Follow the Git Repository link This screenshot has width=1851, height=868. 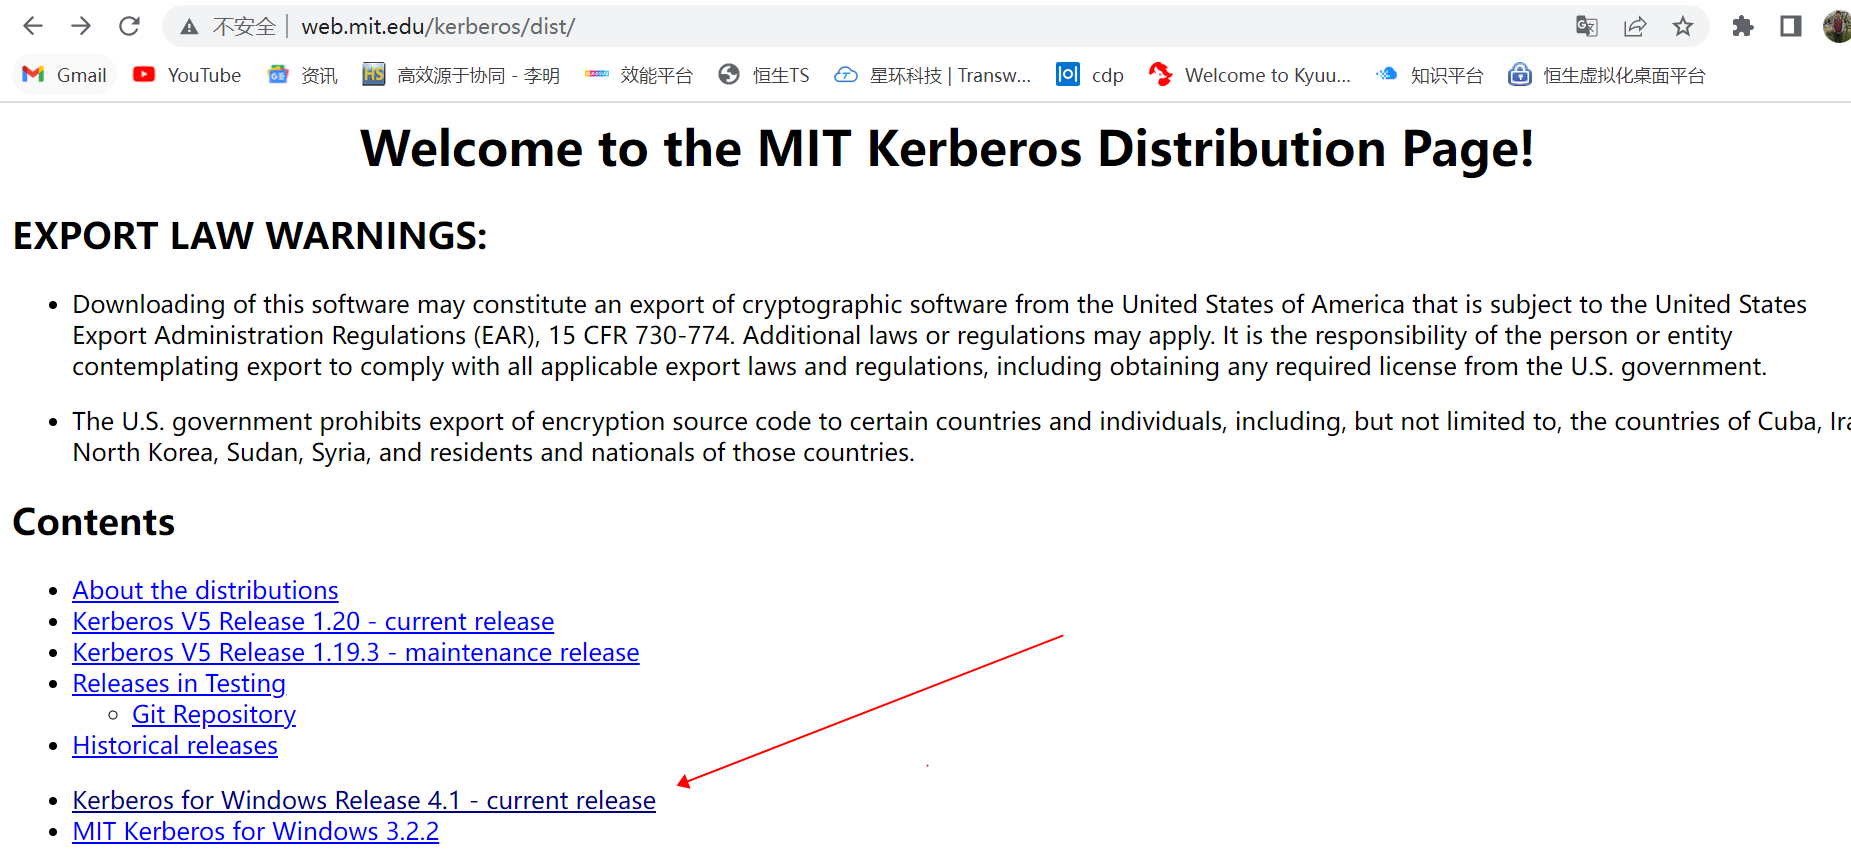tap(214, 714)
